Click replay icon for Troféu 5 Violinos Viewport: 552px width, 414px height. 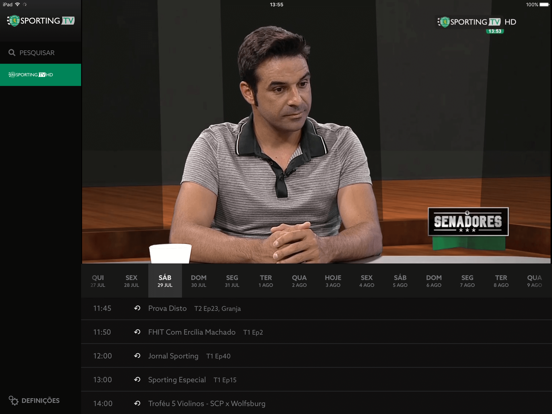click(137, 403)
